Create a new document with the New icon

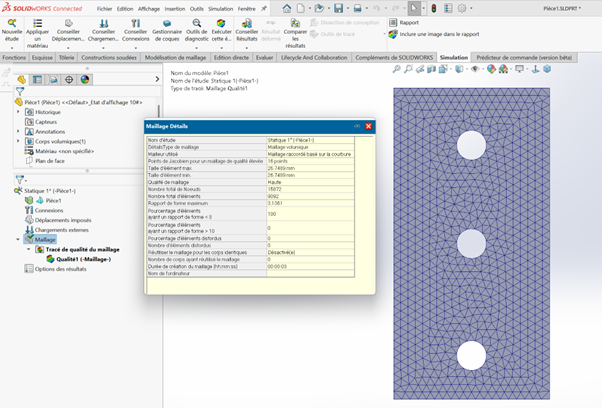[x=301, y=8]
